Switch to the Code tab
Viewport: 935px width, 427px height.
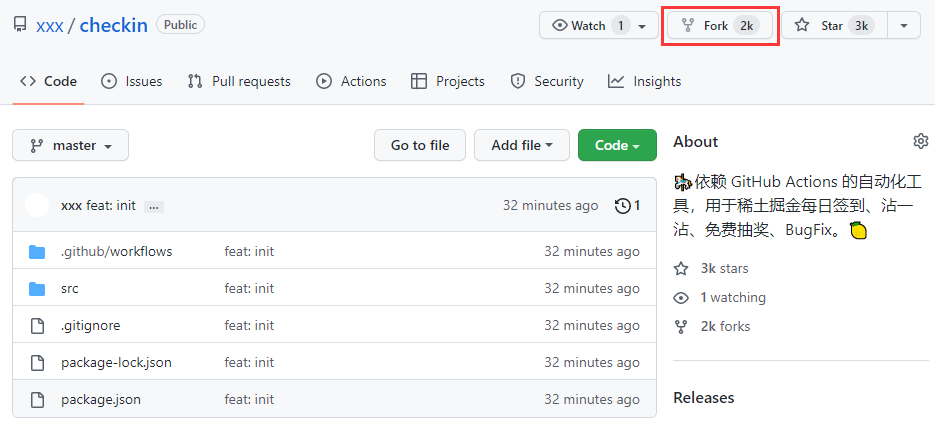(48, 82)
